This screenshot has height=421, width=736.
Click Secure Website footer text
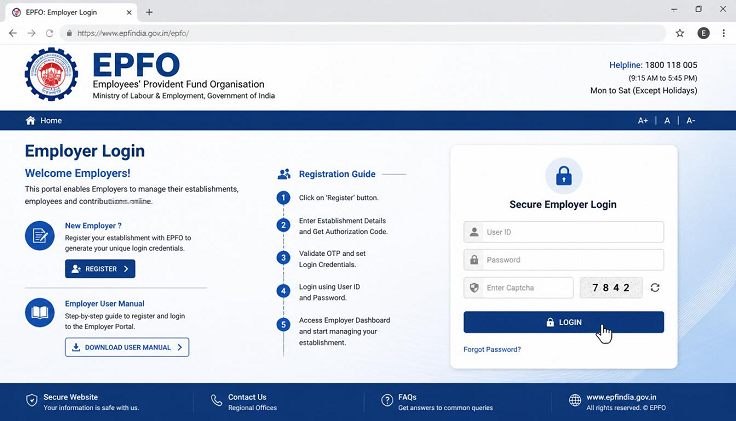[71, 397]
